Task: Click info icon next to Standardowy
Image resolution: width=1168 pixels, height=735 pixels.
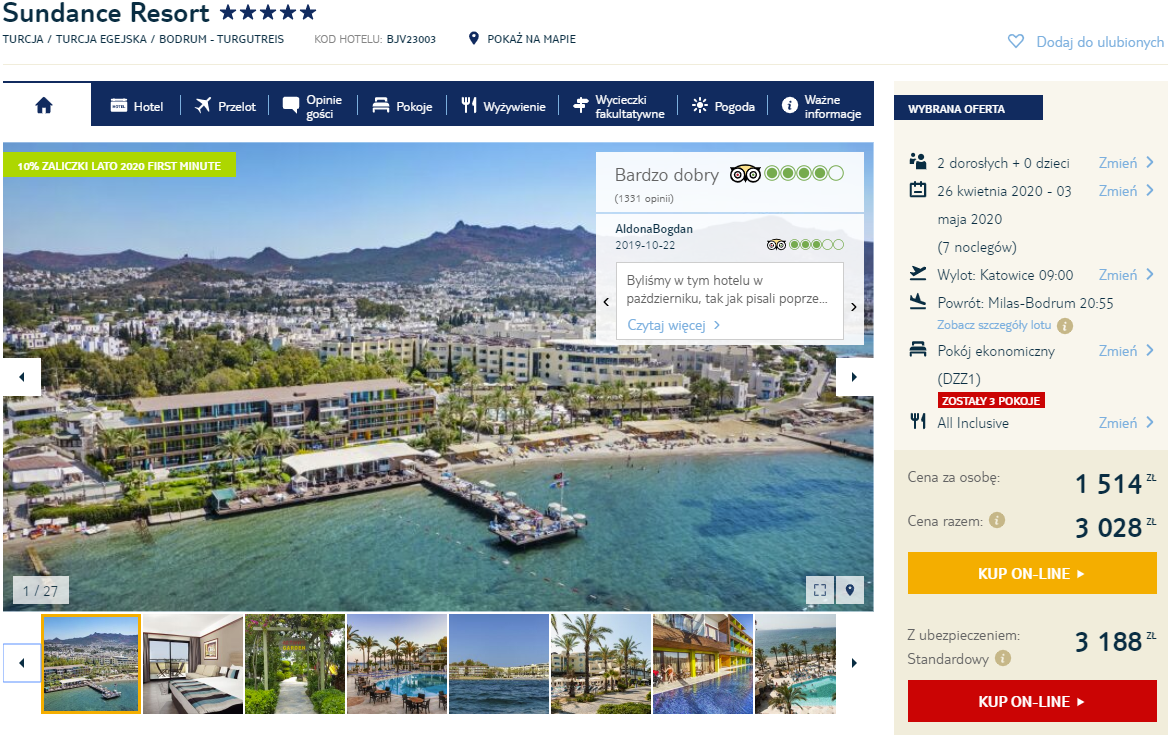Action: 1003,658
